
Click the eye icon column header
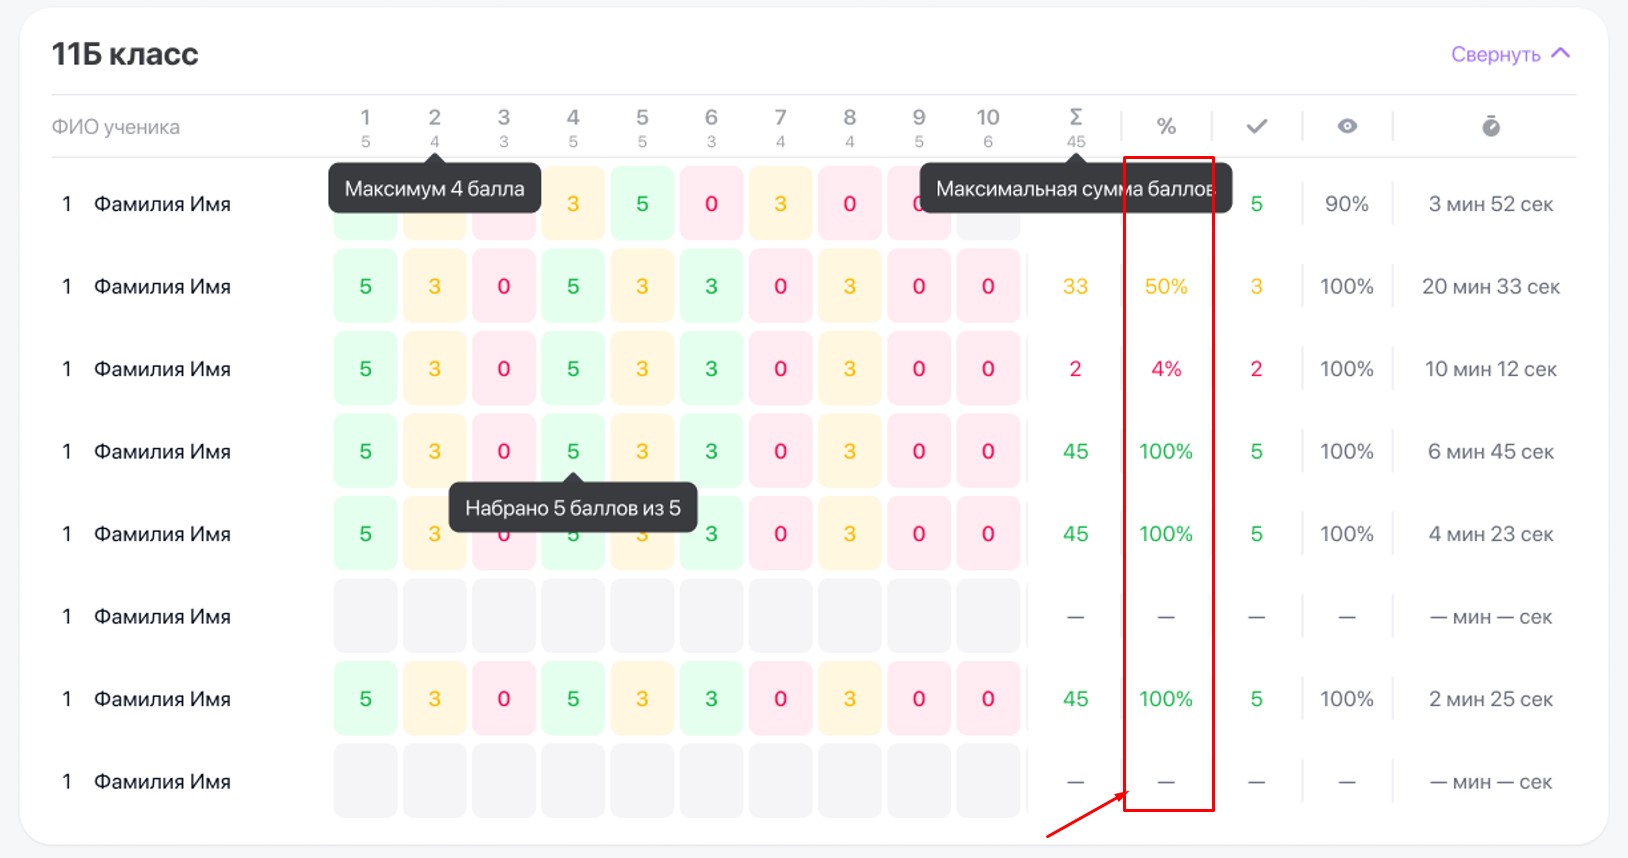[1347, 126]
